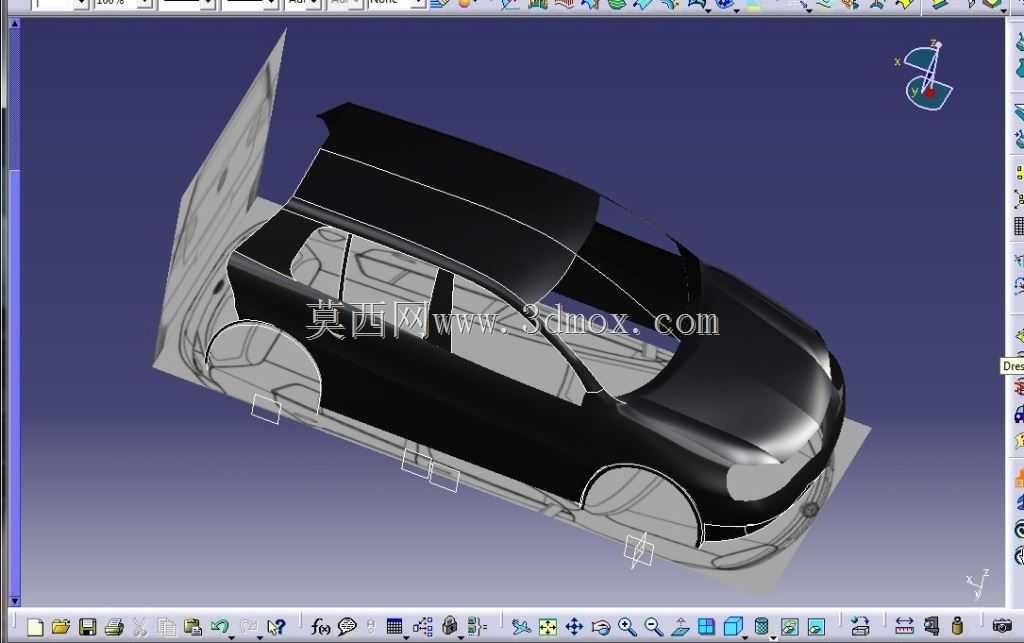Zoom in with the plus magnifier
This screenshot has height=643, width=1024.
tap(627, 627)
